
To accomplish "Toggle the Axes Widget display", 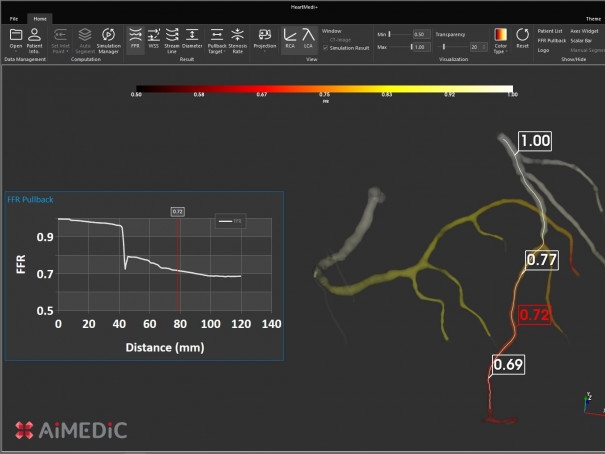I will [x=583, y=32].
